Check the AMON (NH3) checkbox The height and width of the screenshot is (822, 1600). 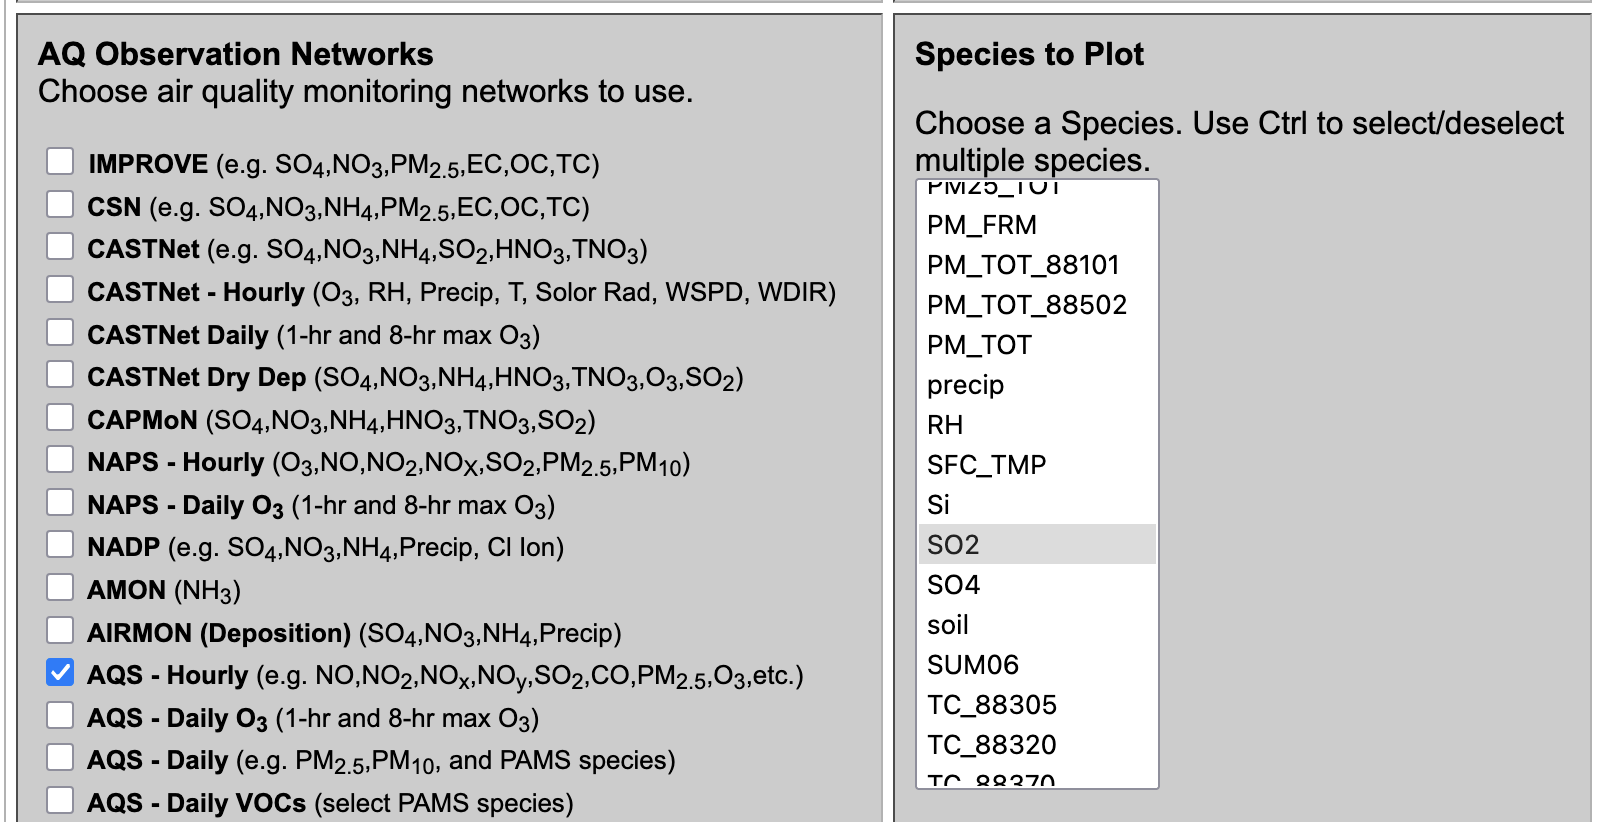point(60,587)
